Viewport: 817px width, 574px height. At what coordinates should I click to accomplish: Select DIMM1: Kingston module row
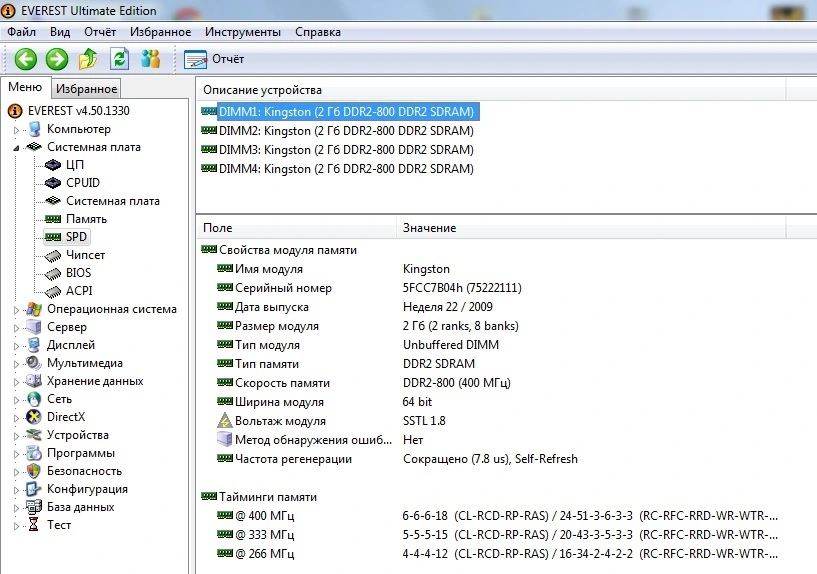tap(340, 111)
